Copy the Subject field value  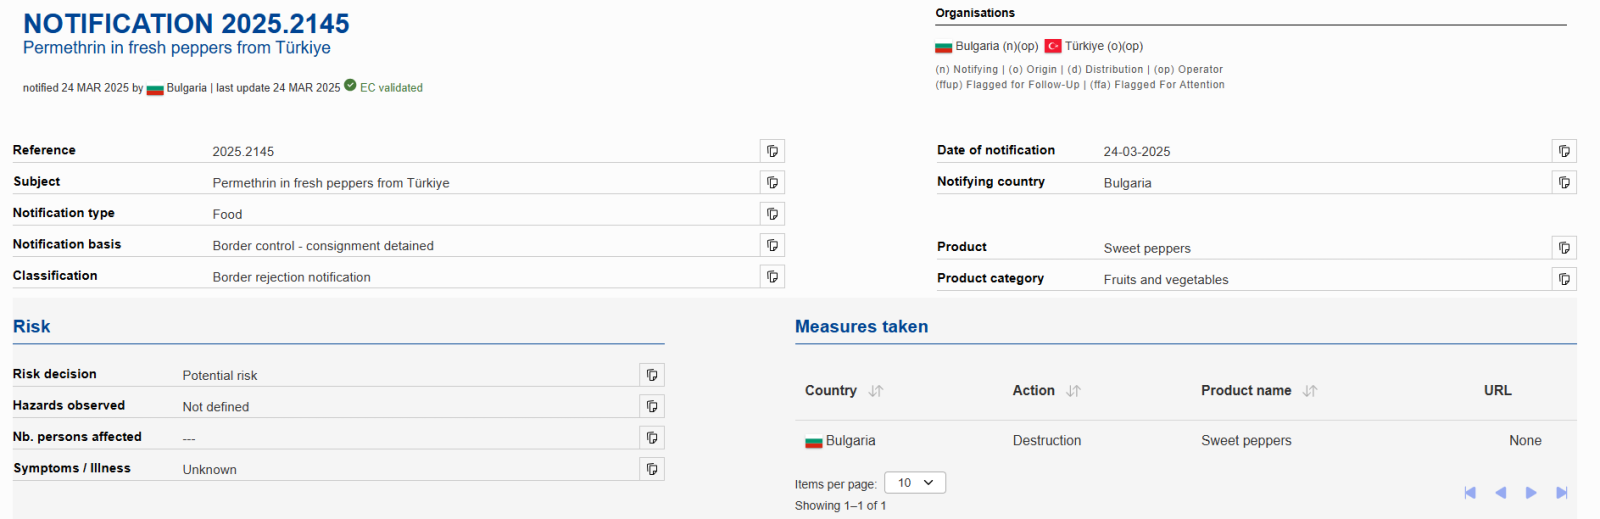[772, 182]
